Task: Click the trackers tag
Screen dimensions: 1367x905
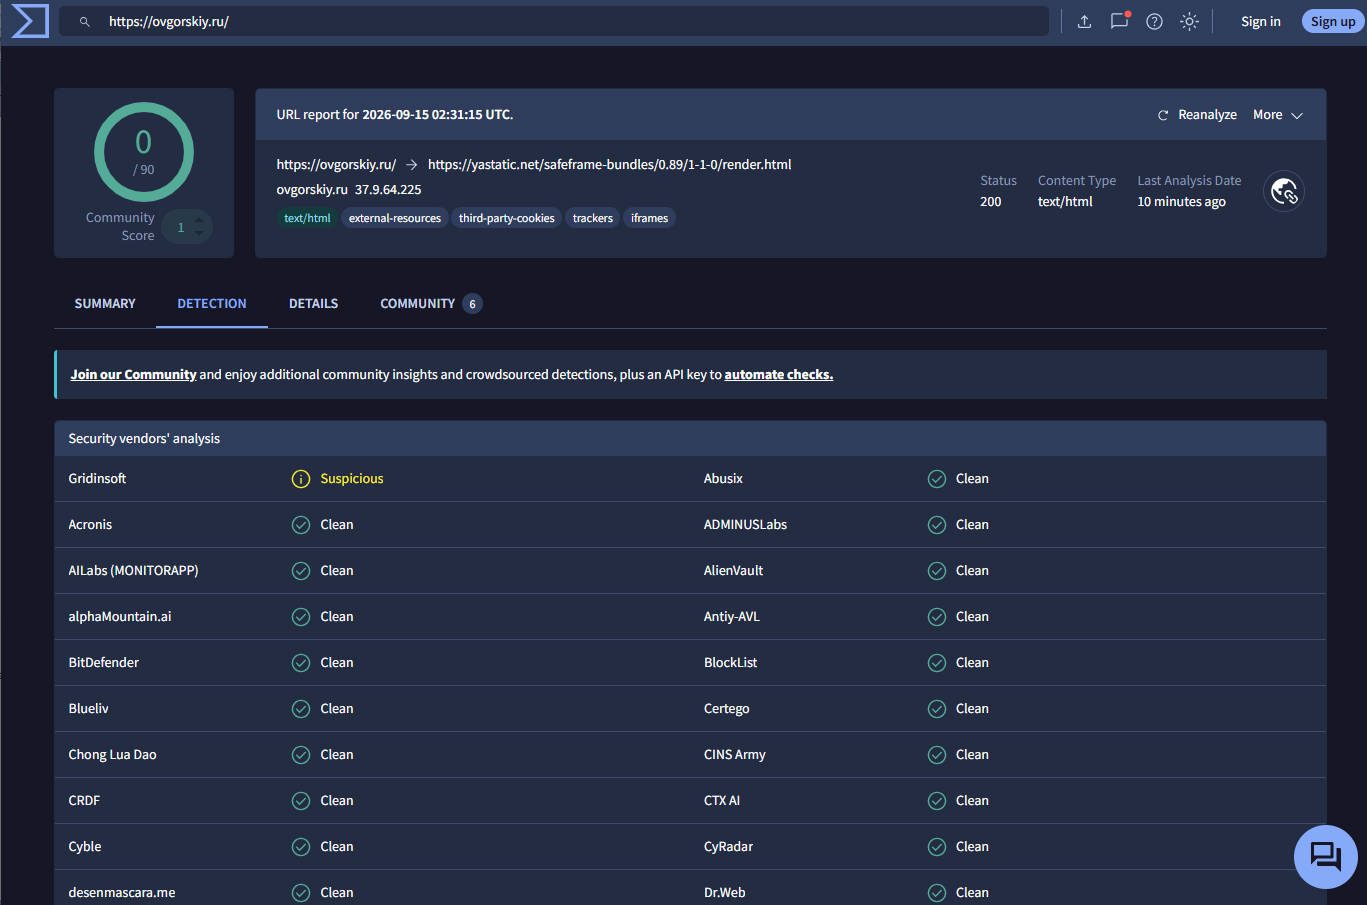Action: (x=593, y=218)
